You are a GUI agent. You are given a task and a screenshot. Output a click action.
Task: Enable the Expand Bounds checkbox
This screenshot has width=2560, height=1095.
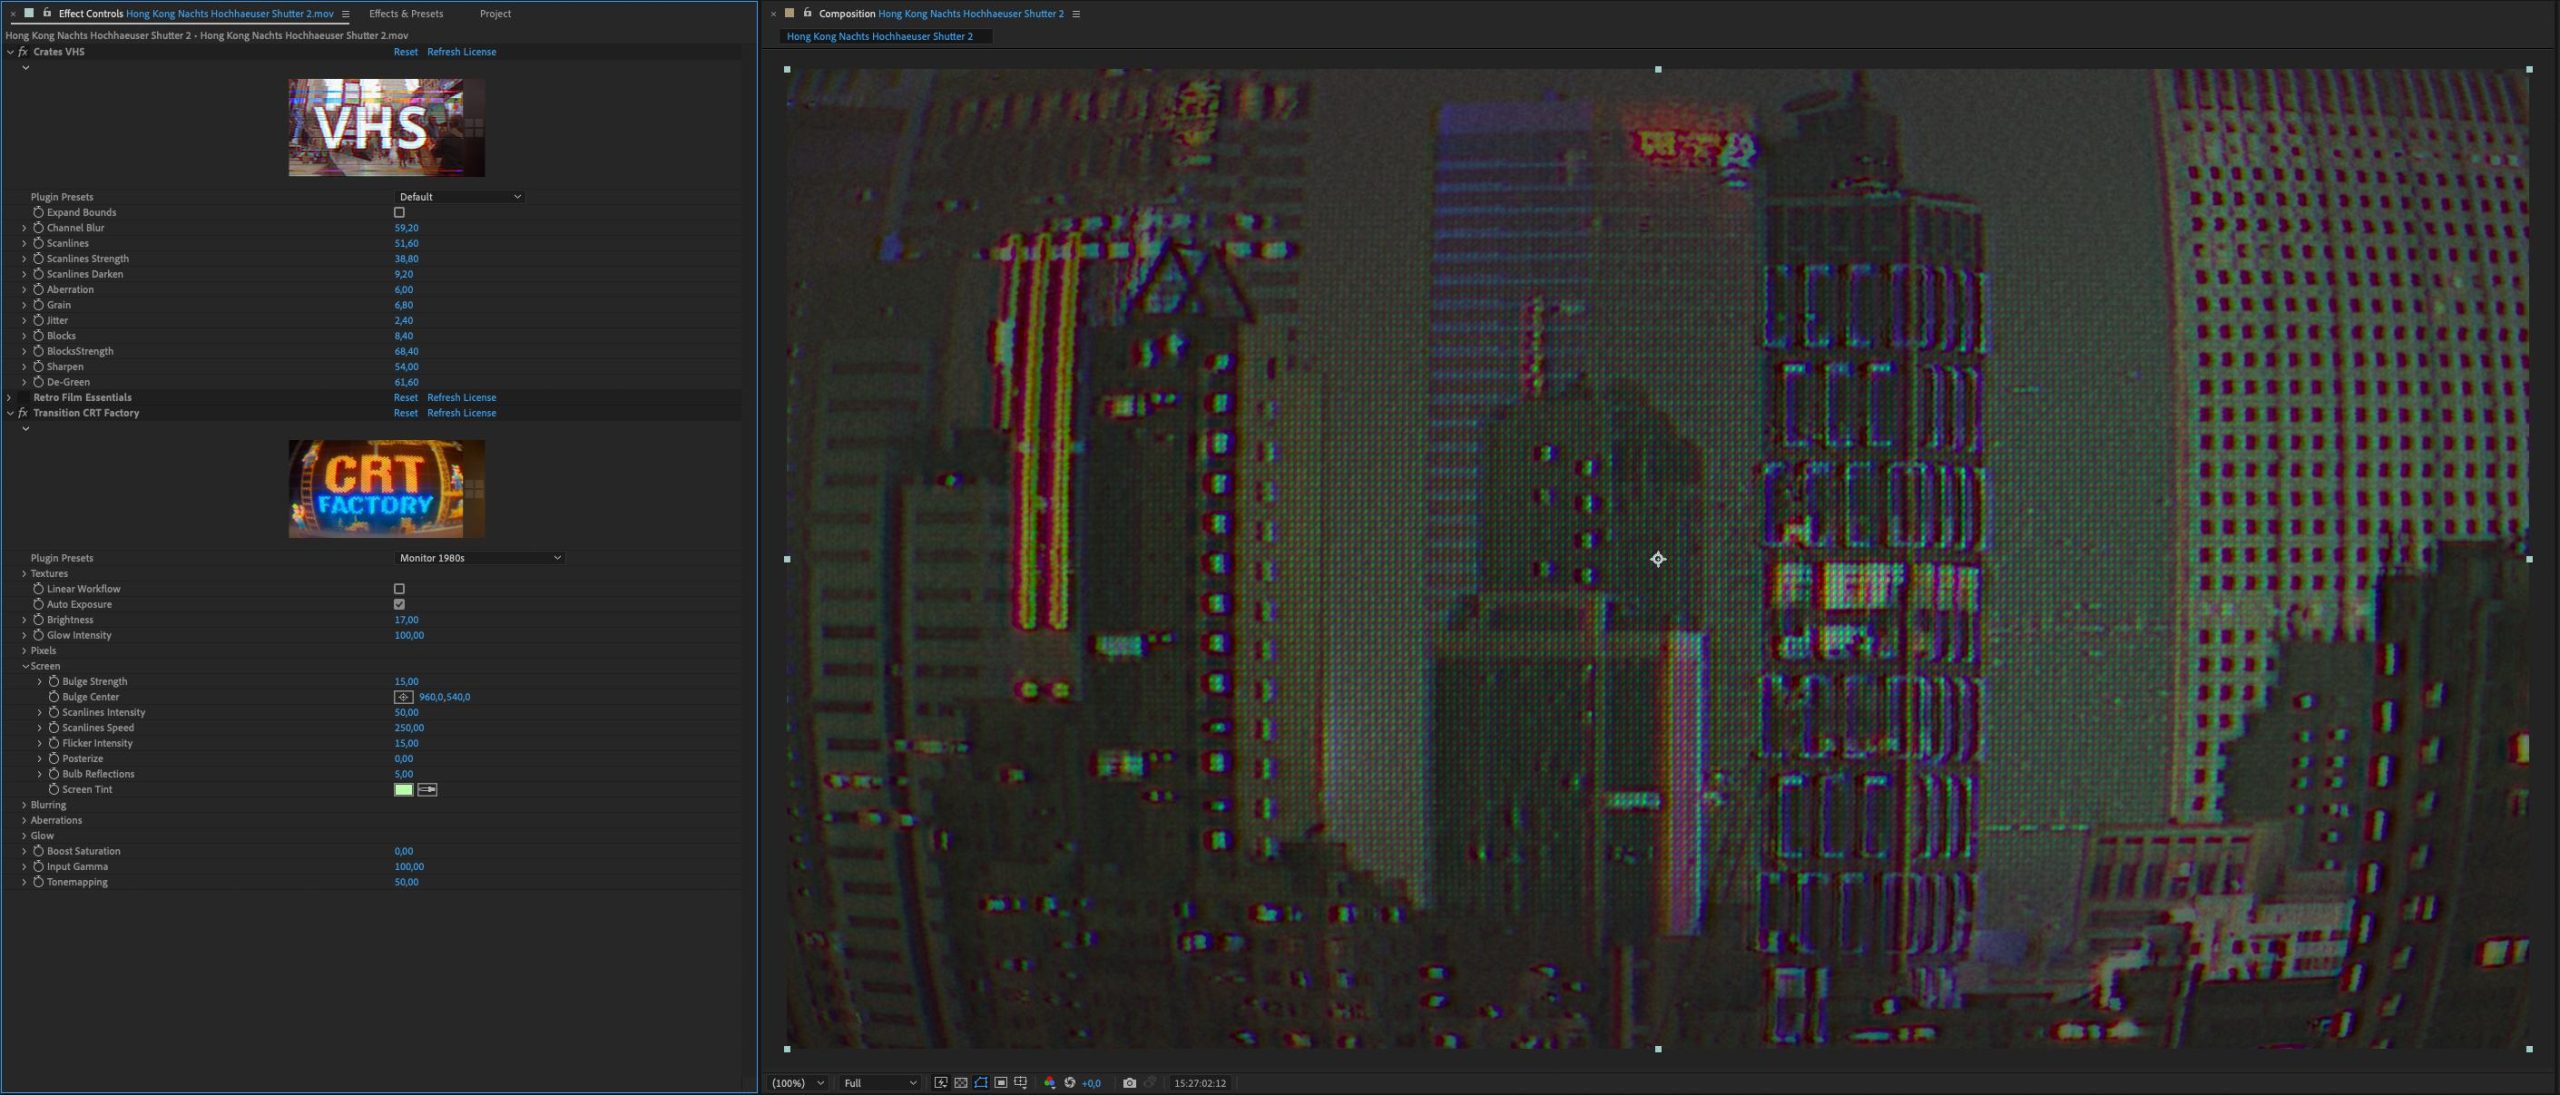pyautogui.click(x=399, y=213)
